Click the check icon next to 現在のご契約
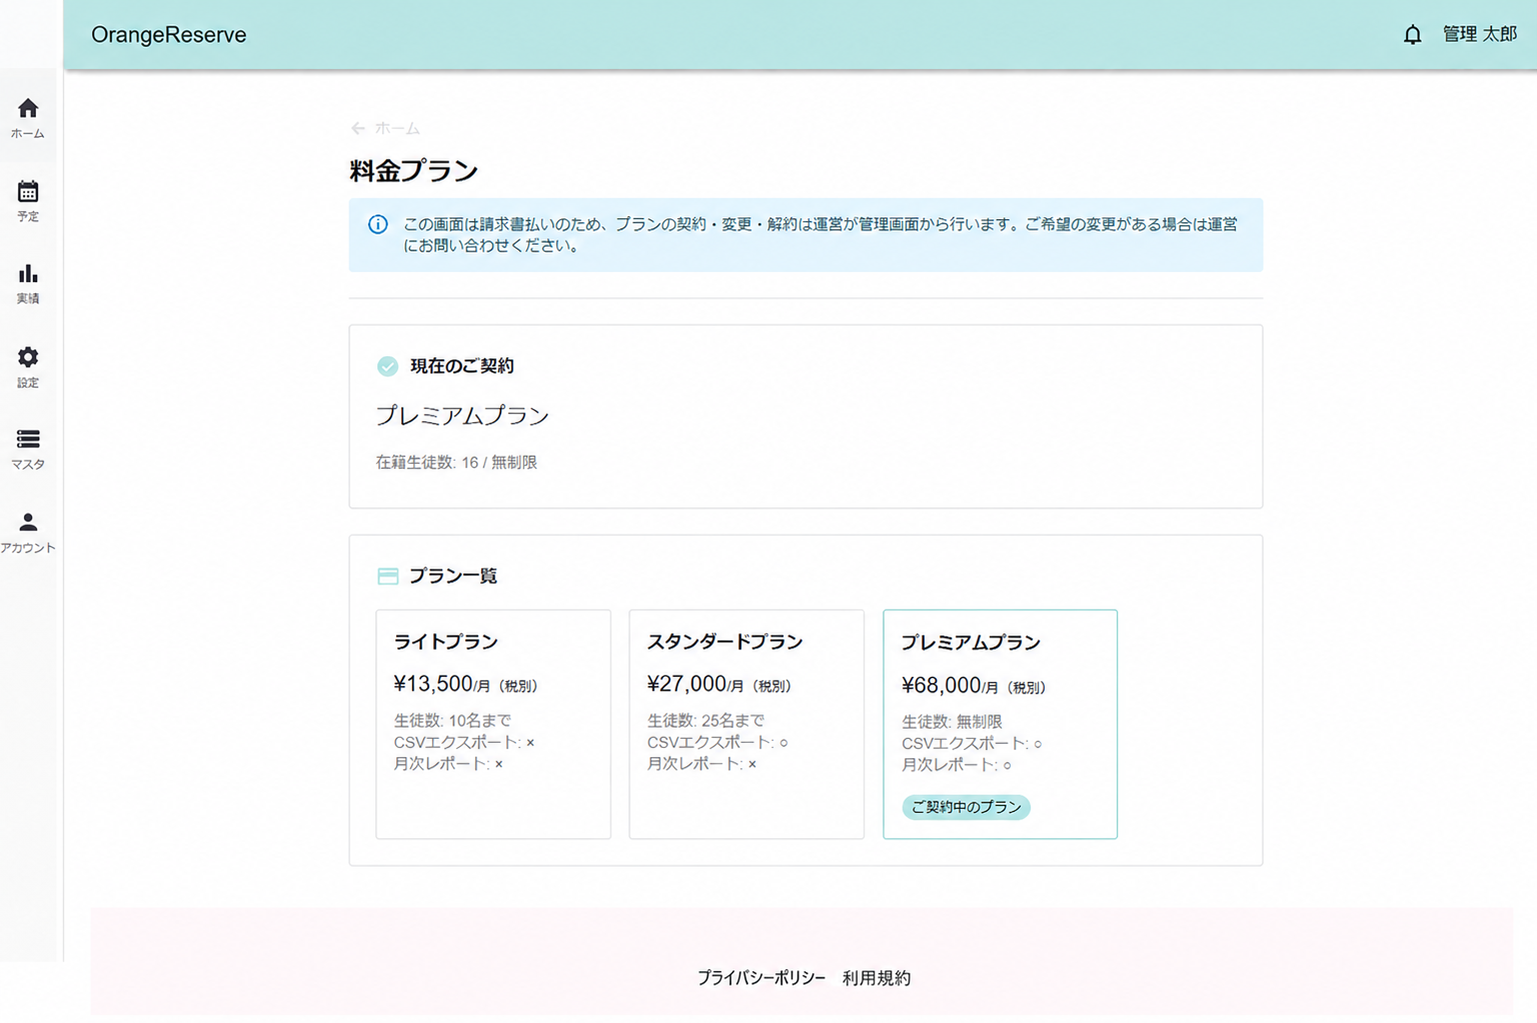 pos(387,366)
